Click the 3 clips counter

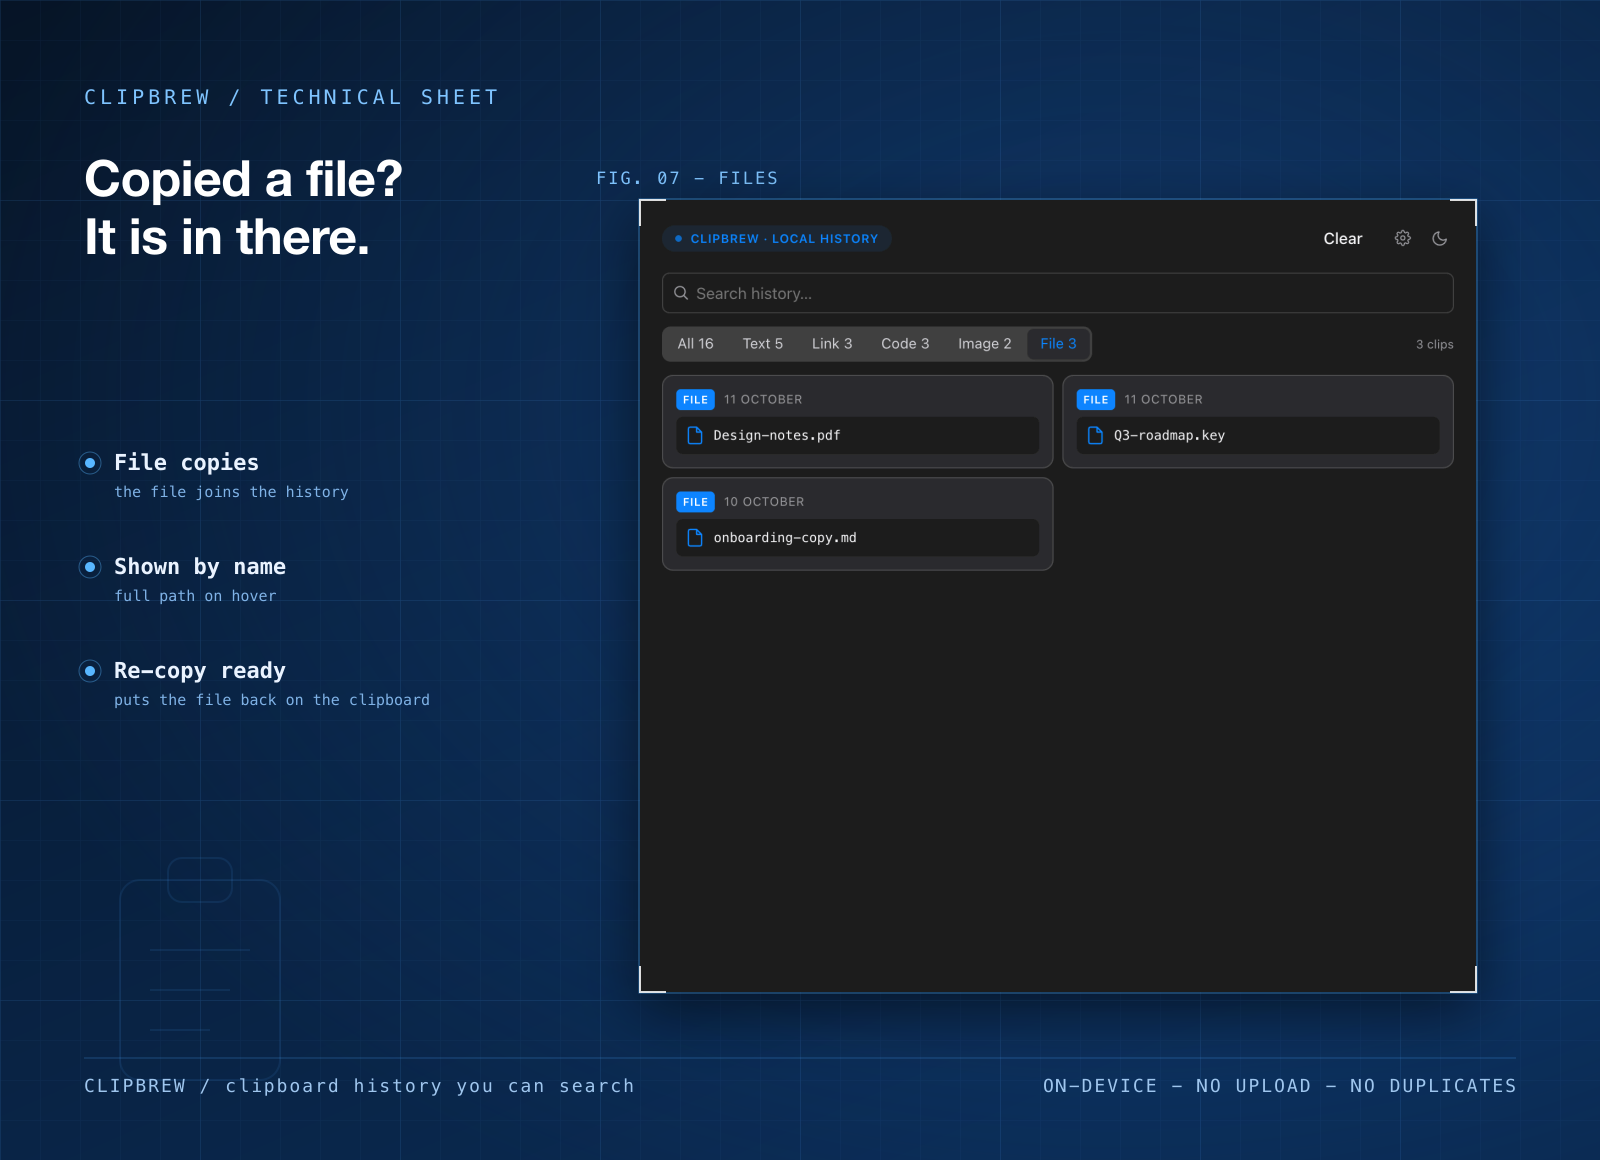coord(1435,345)
